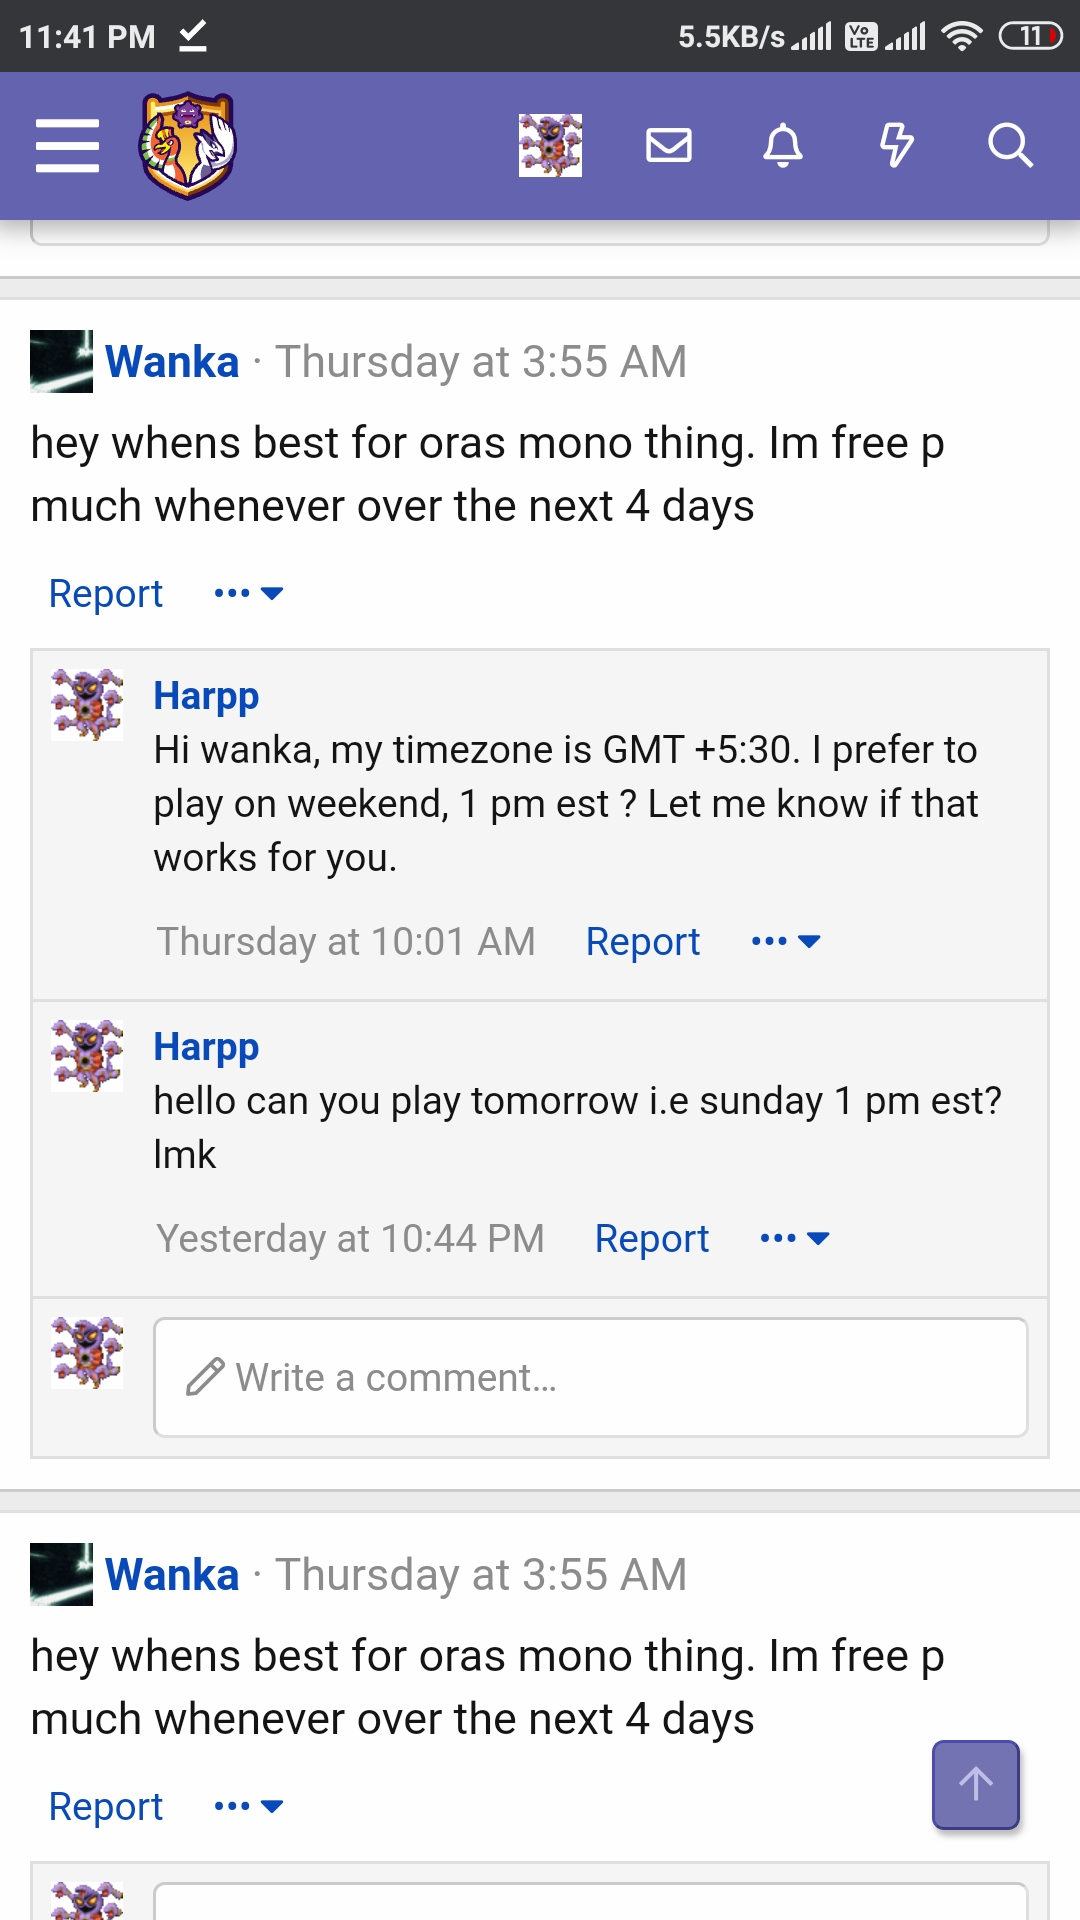Expand options on Harpp's Sunday comment

(x=794, y=1238)
